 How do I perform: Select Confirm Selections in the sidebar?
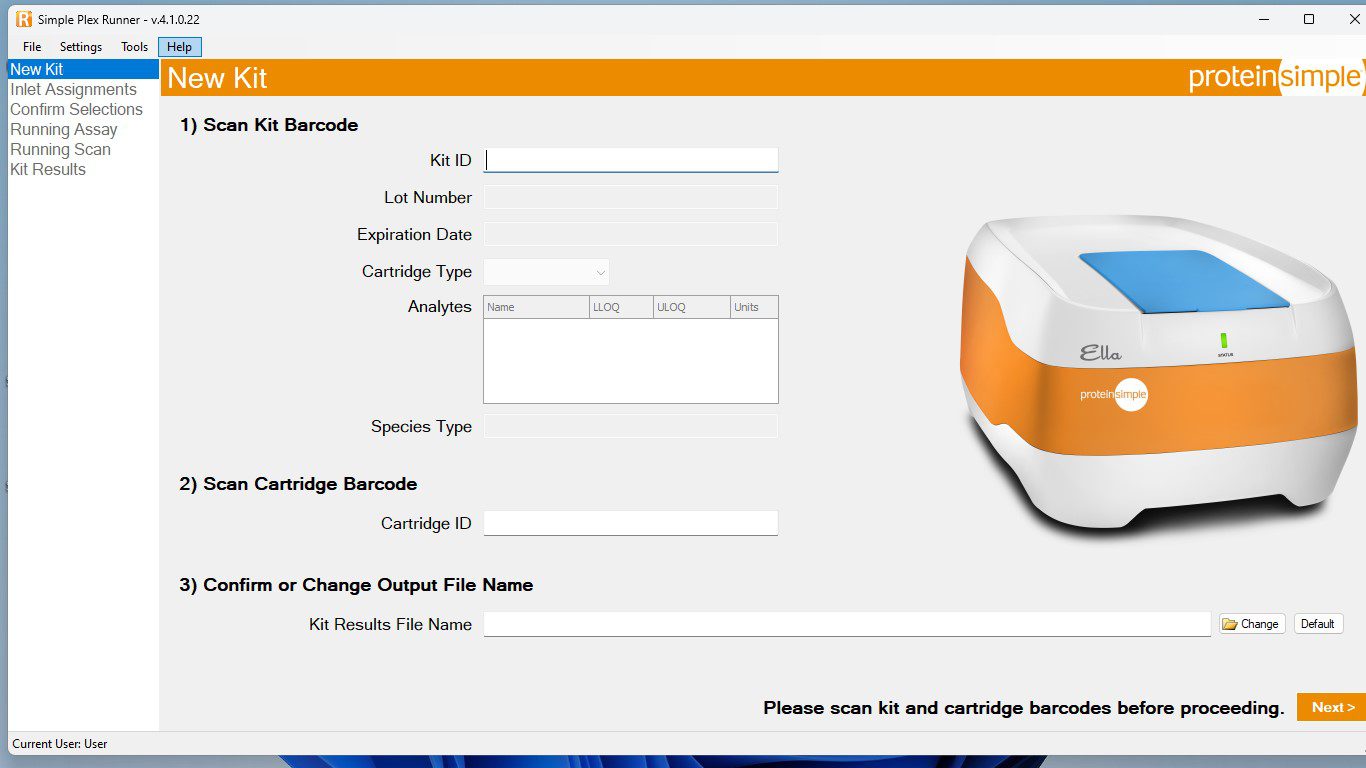(76, 109)
